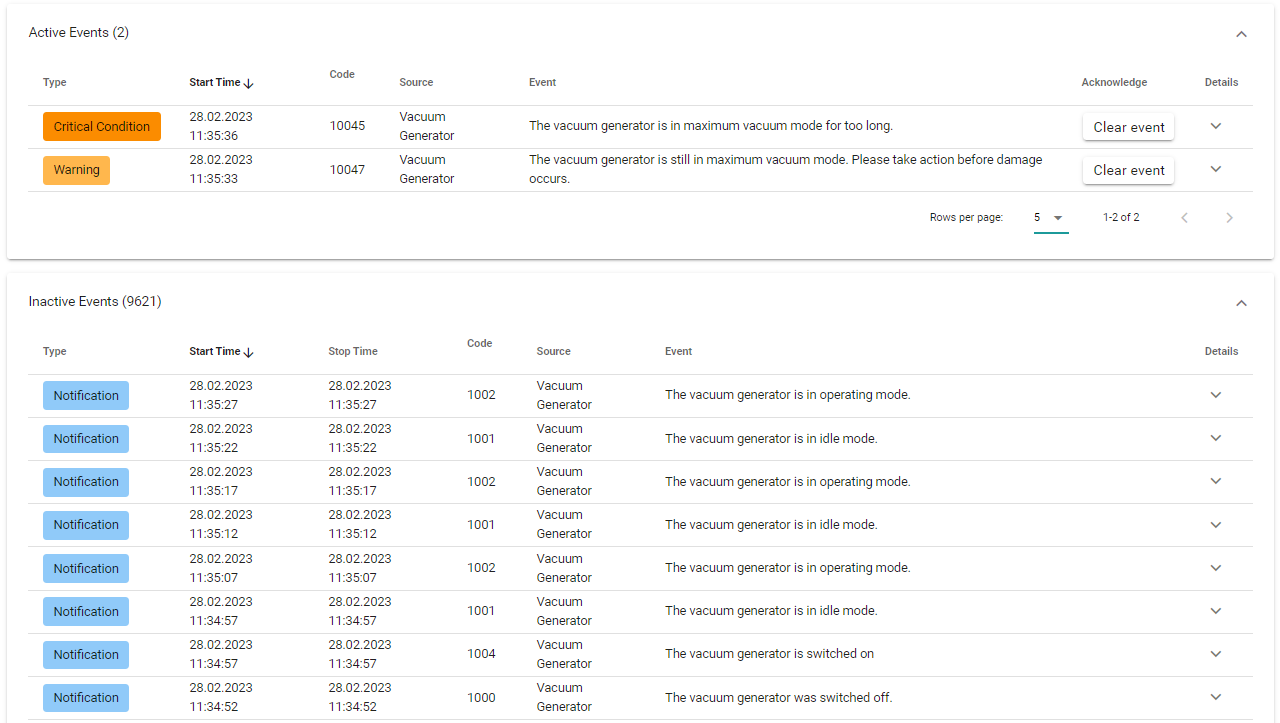Expand details of Warning event 10047
This screenshot has height=723, width=1280.
click(1216, 169)
